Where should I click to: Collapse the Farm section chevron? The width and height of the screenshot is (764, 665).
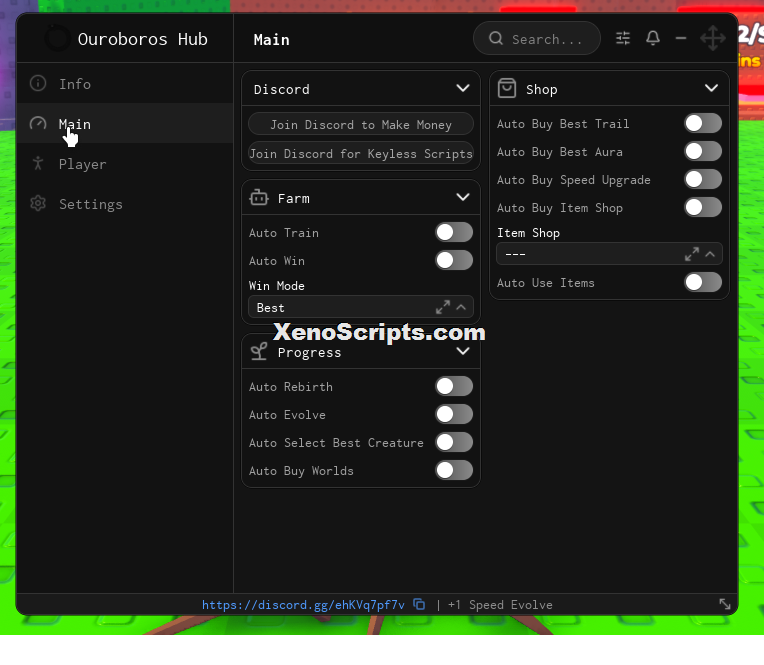(463, 197)
